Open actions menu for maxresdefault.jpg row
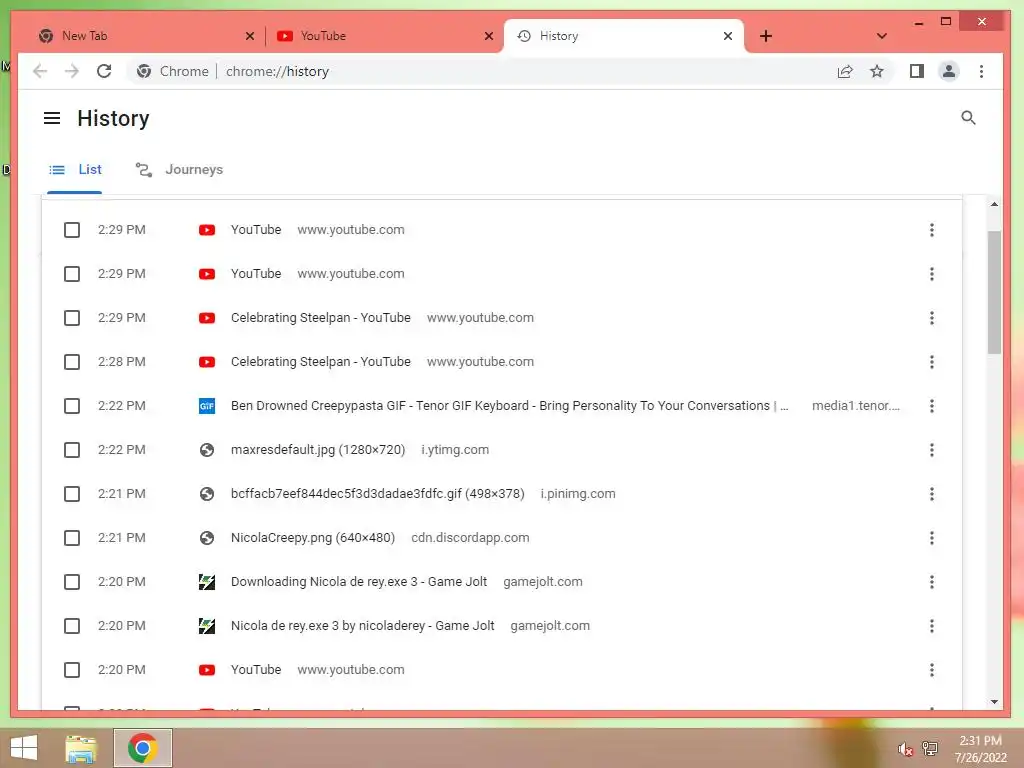Image resolution: width=1024 pixels, height=768 pixels. pos(932,450)
